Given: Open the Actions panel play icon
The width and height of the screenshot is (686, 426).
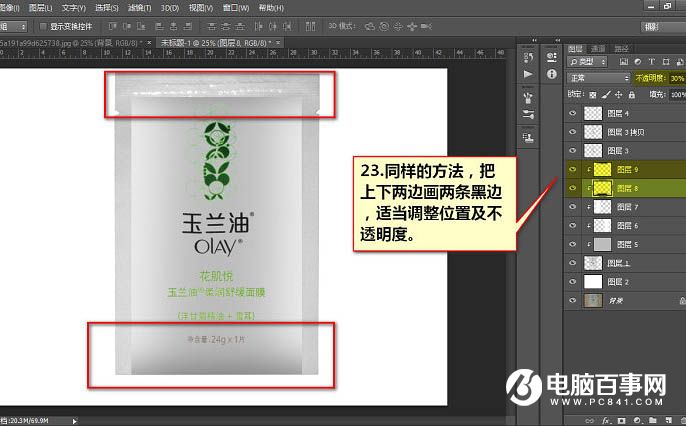Looking at the screenshot, I should tap(528, 74).
